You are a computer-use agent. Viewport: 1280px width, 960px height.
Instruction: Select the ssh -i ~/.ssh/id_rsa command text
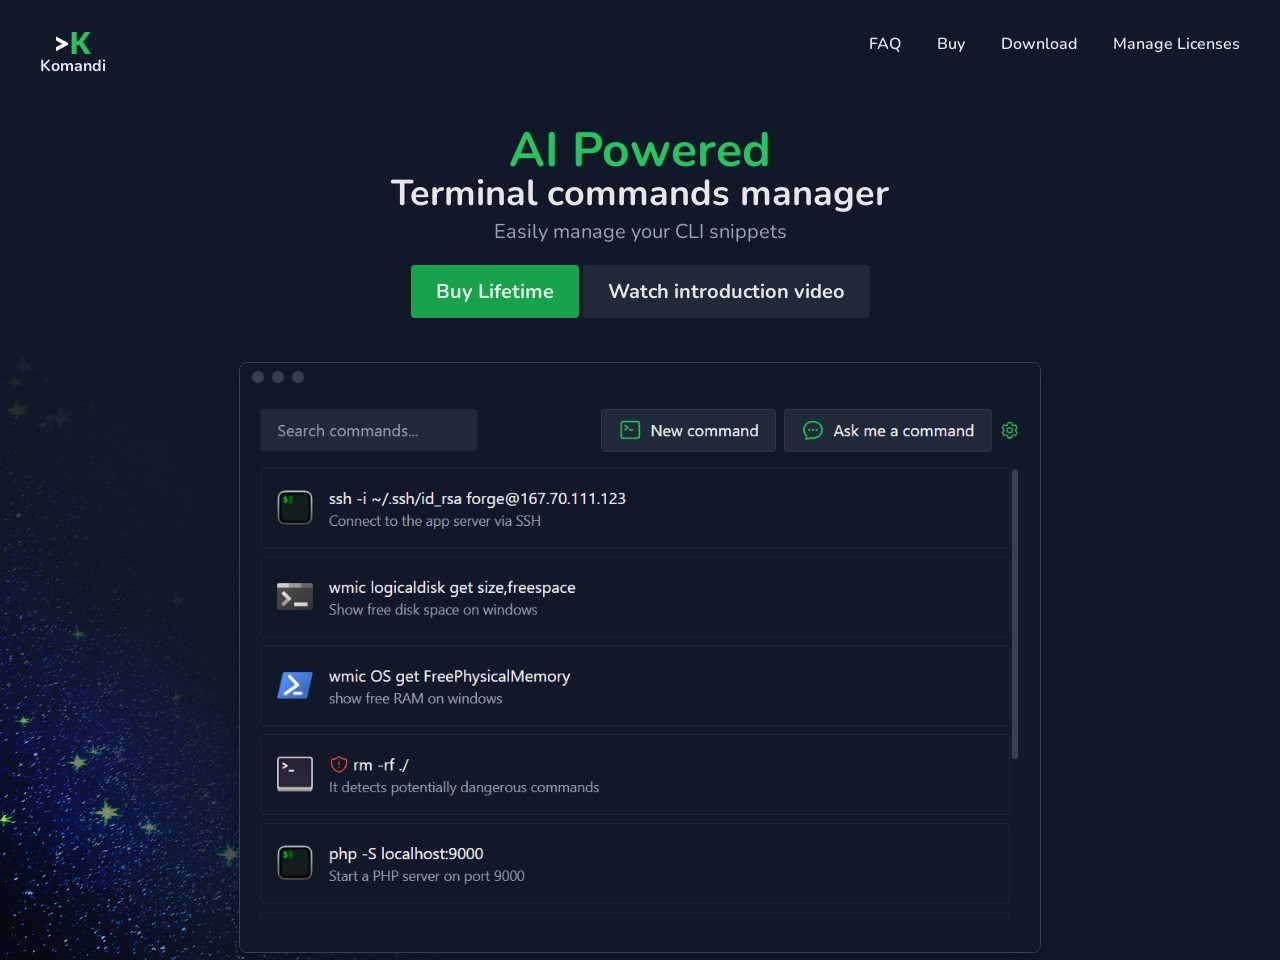(477, 498)
